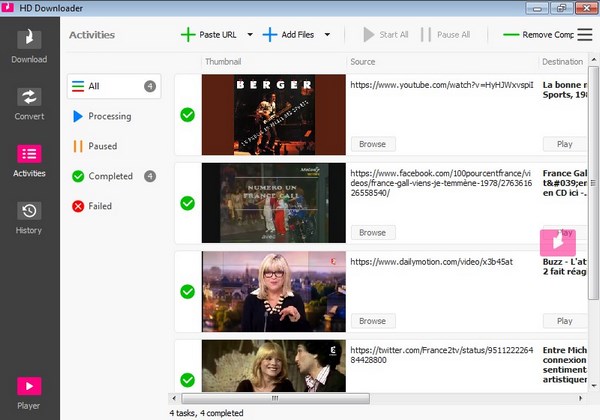The width and height of the screenshot is (600, 420).
Task: Click the twitter.com France2tv source URL
Action: tap(442, 355)
